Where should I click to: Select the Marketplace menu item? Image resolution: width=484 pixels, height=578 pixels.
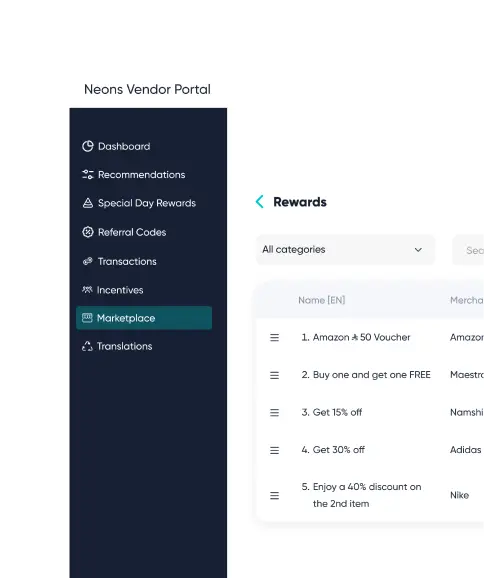(x=144, y=318)
